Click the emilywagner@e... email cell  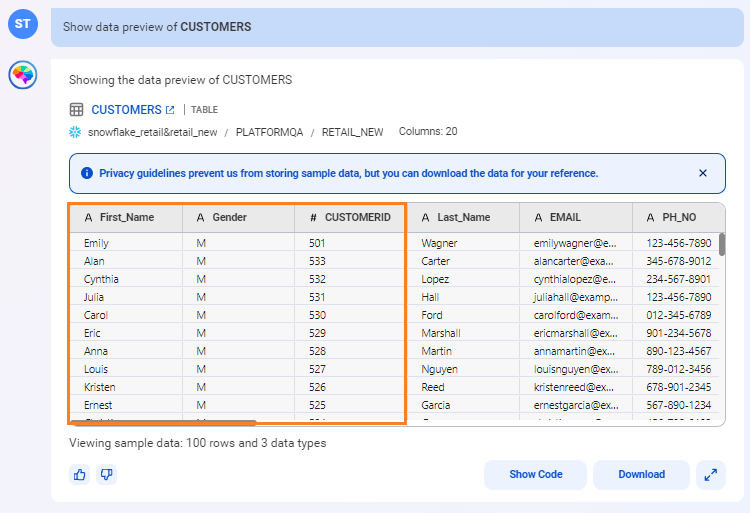tap(576, 243)
